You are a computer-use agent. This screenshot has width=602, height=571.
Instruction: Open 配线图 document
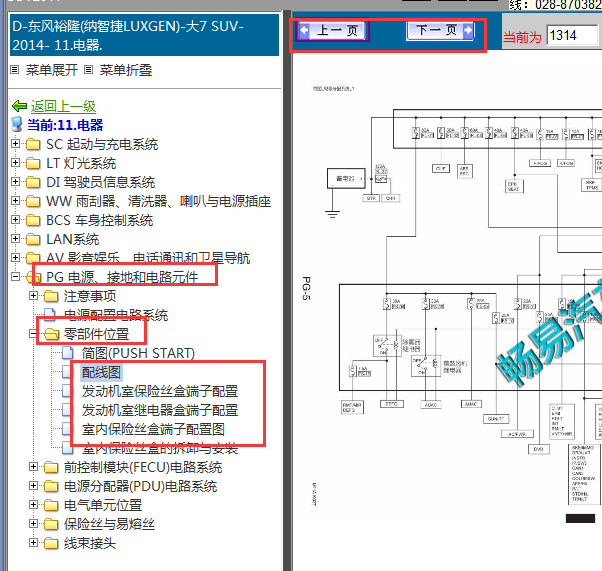pos(101,372)
